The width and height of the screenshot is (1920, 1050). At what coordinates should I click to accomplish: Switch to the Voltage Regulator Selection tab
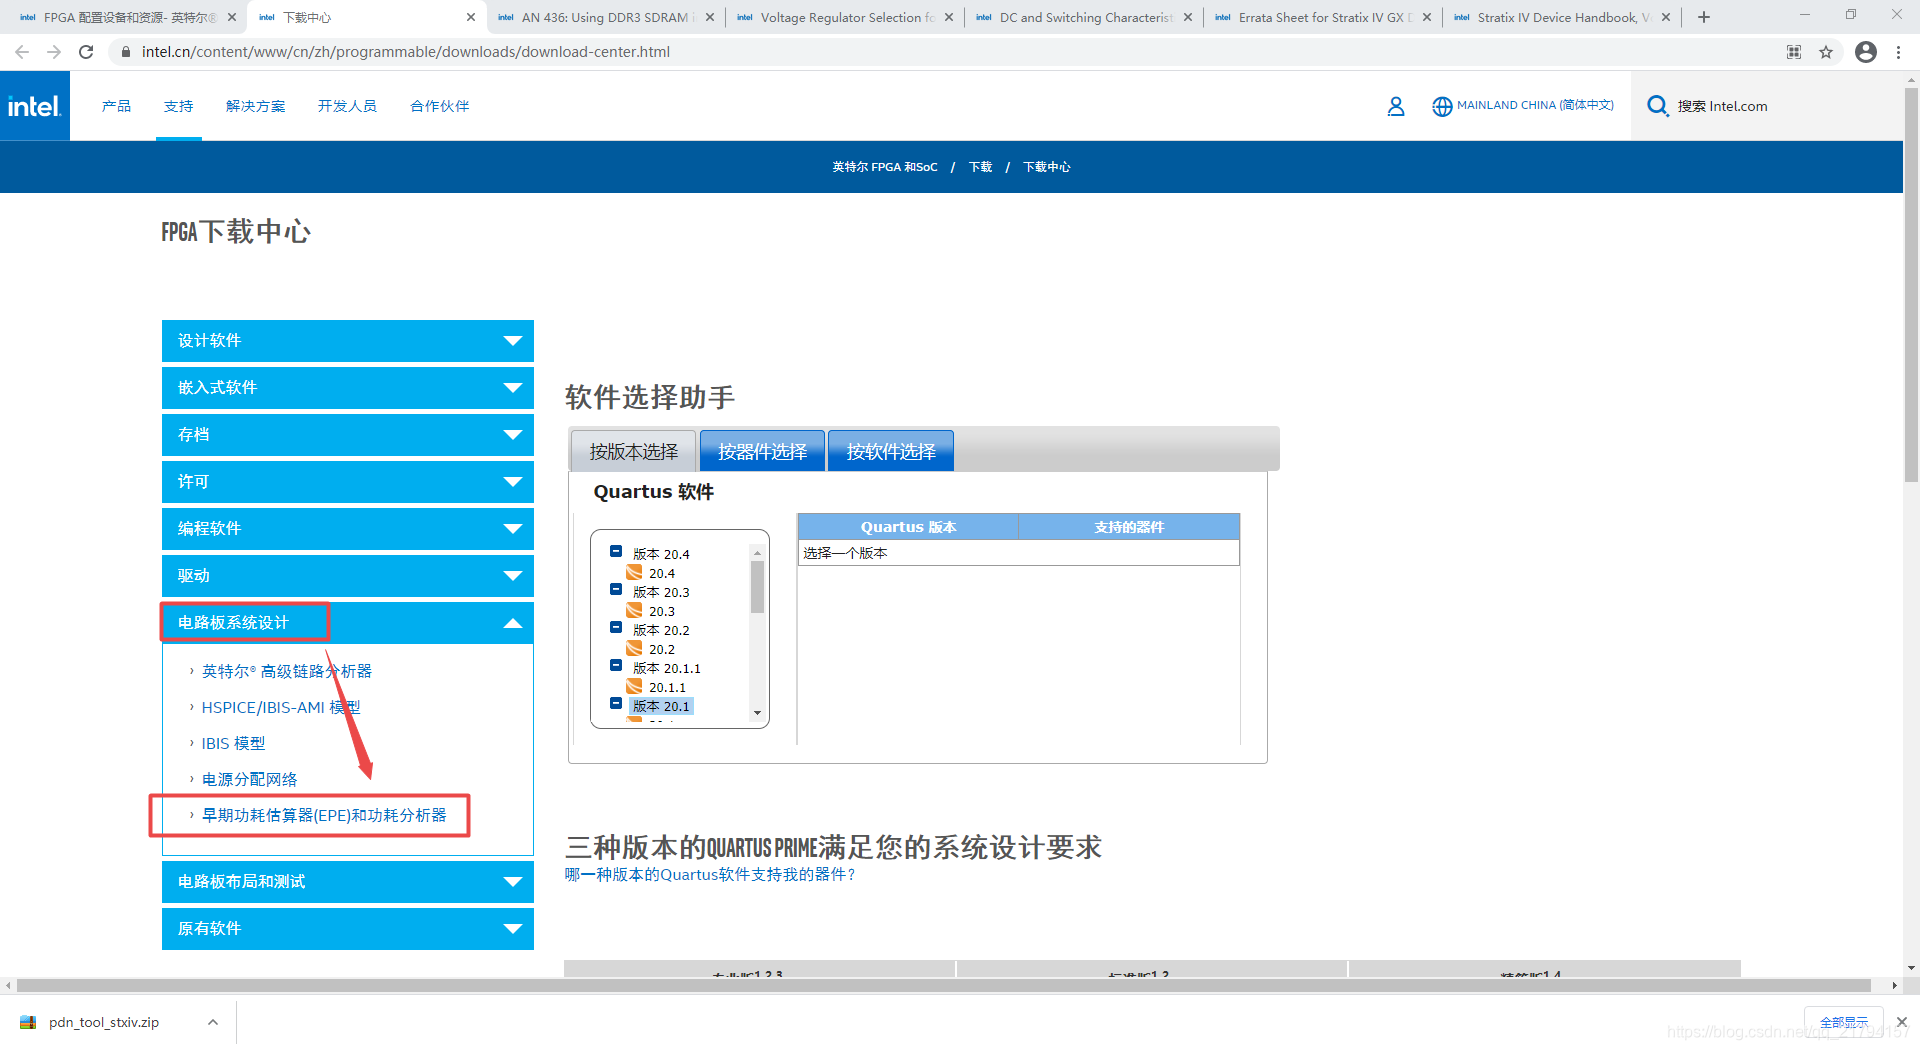(845, 17)
